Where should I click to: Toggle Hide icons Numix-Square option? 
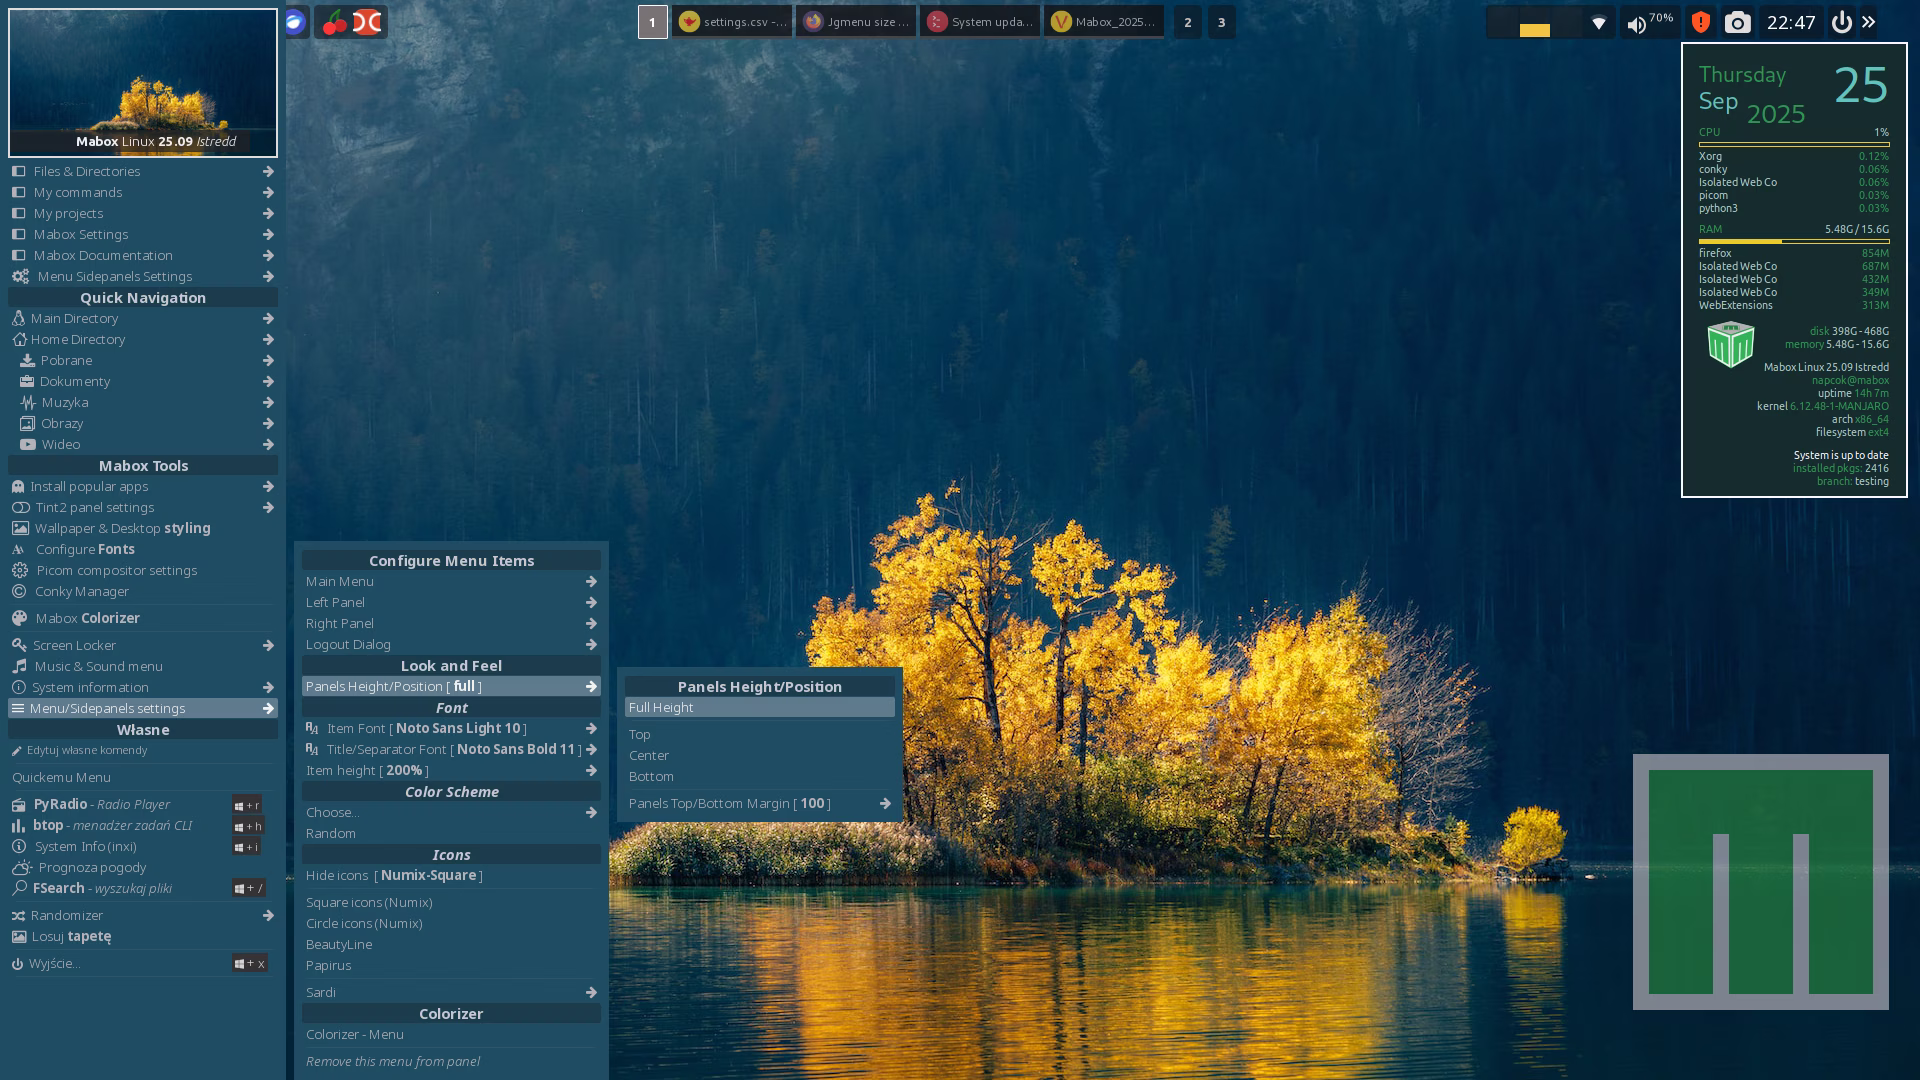point(394,875)
